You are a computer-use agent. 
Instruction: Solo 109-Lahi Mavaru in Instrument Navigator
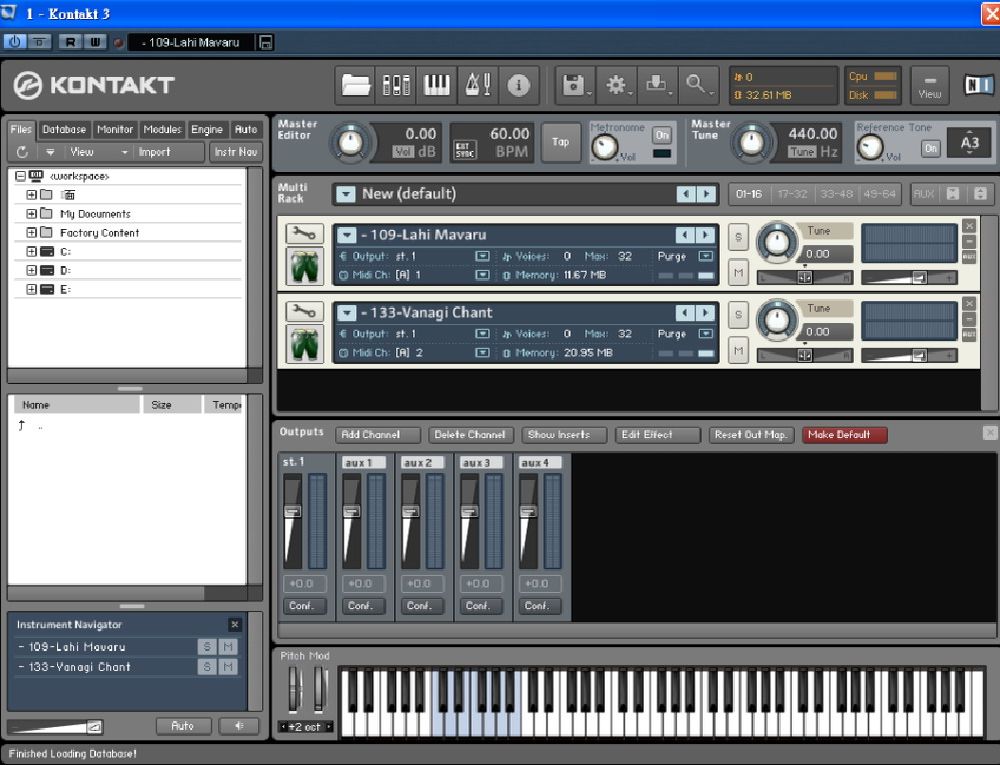click(207, 647)
